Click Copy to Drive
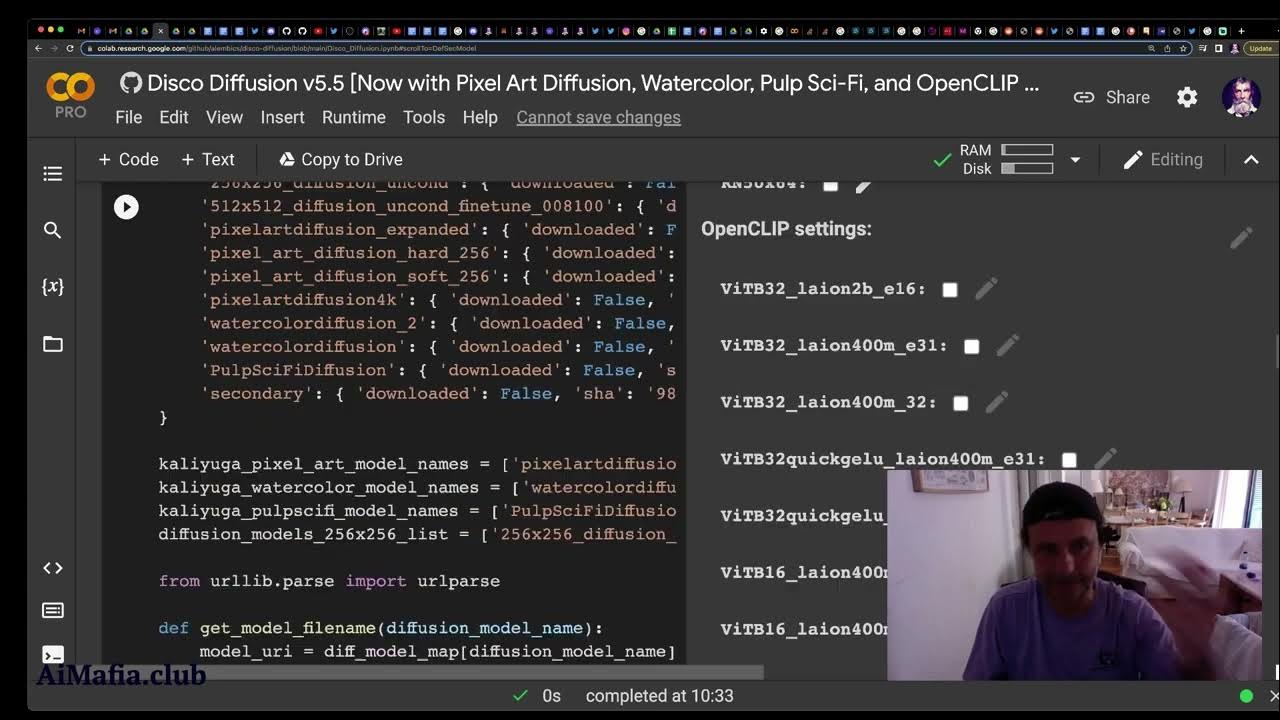 click(x=340, y=160)
